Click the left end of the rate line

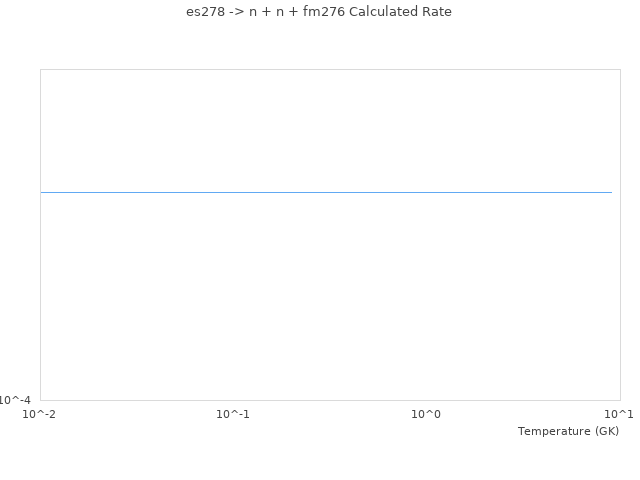coord(42,192)
